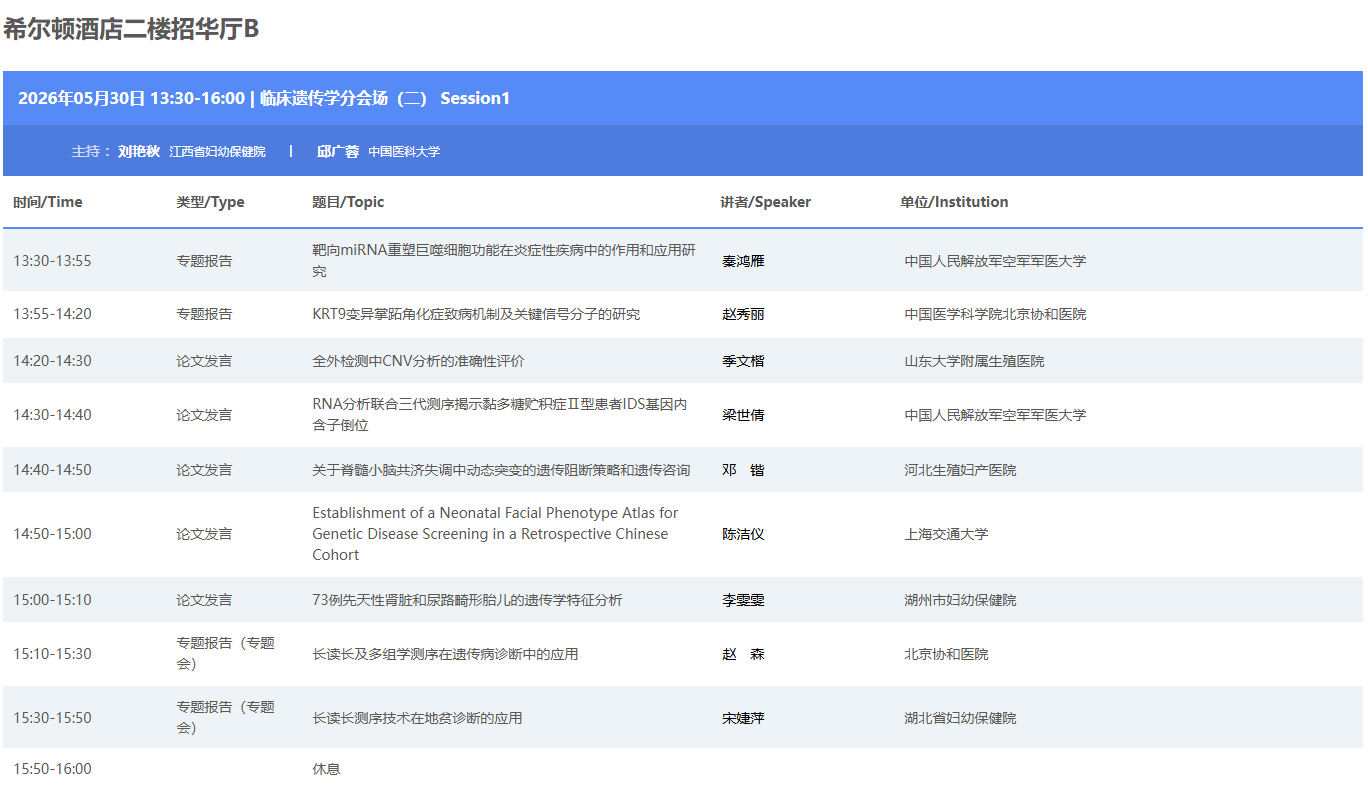Click the institution 北京协和医院 in the 15:10 row
This screenshot has width=1368, height=796.
946,654
